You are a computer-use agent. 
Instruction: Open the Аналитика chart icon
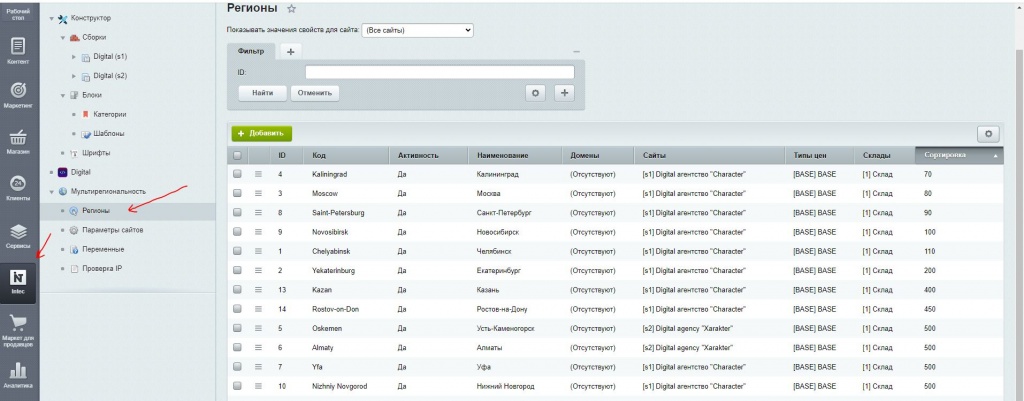point(18,374)
